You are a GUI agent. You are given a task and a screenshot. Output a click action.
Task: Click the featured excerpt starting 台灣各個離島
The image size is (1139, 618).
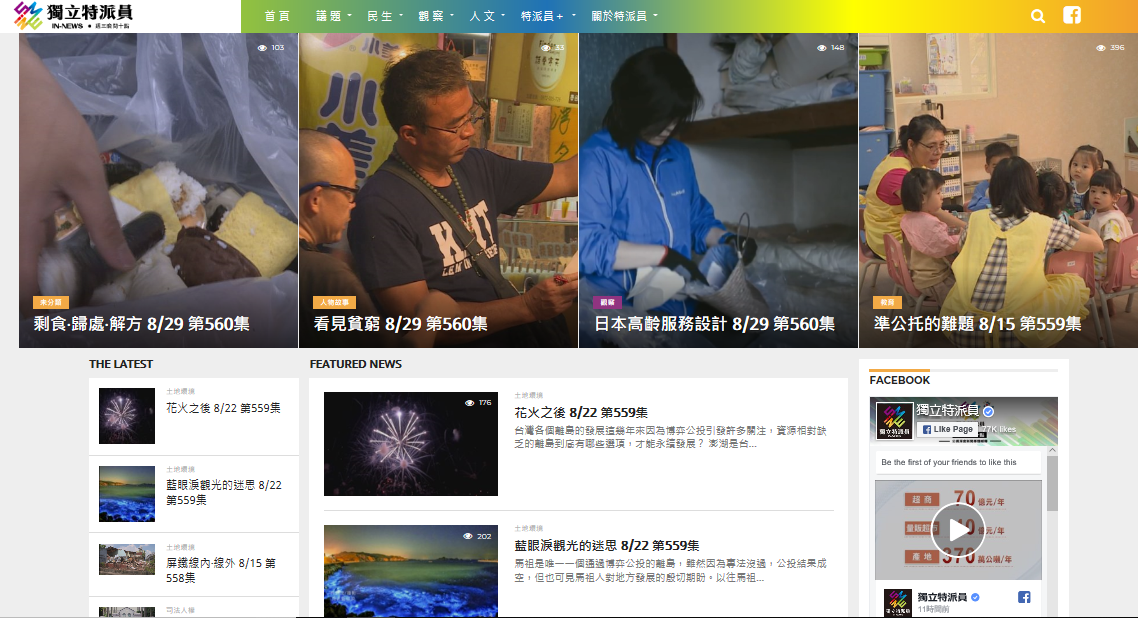tap(670, 437)
